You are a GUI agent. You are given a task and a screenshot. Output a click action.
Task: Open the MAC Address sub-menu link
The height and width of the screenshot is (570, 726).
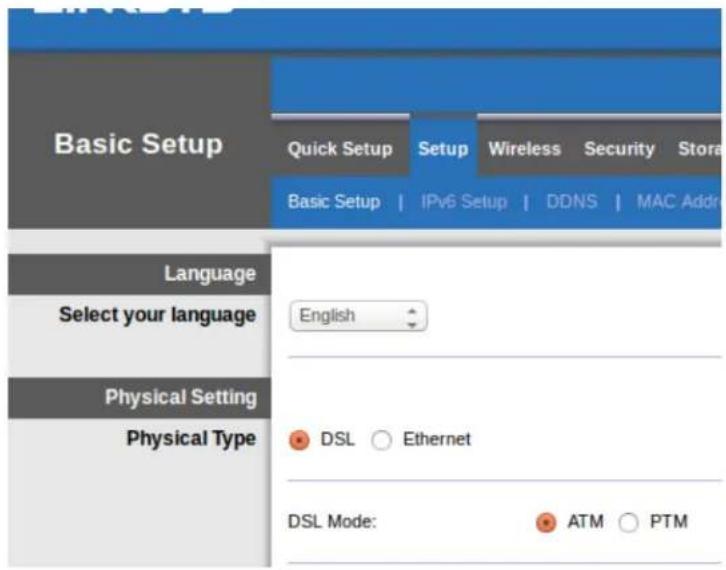coord(679,201)
